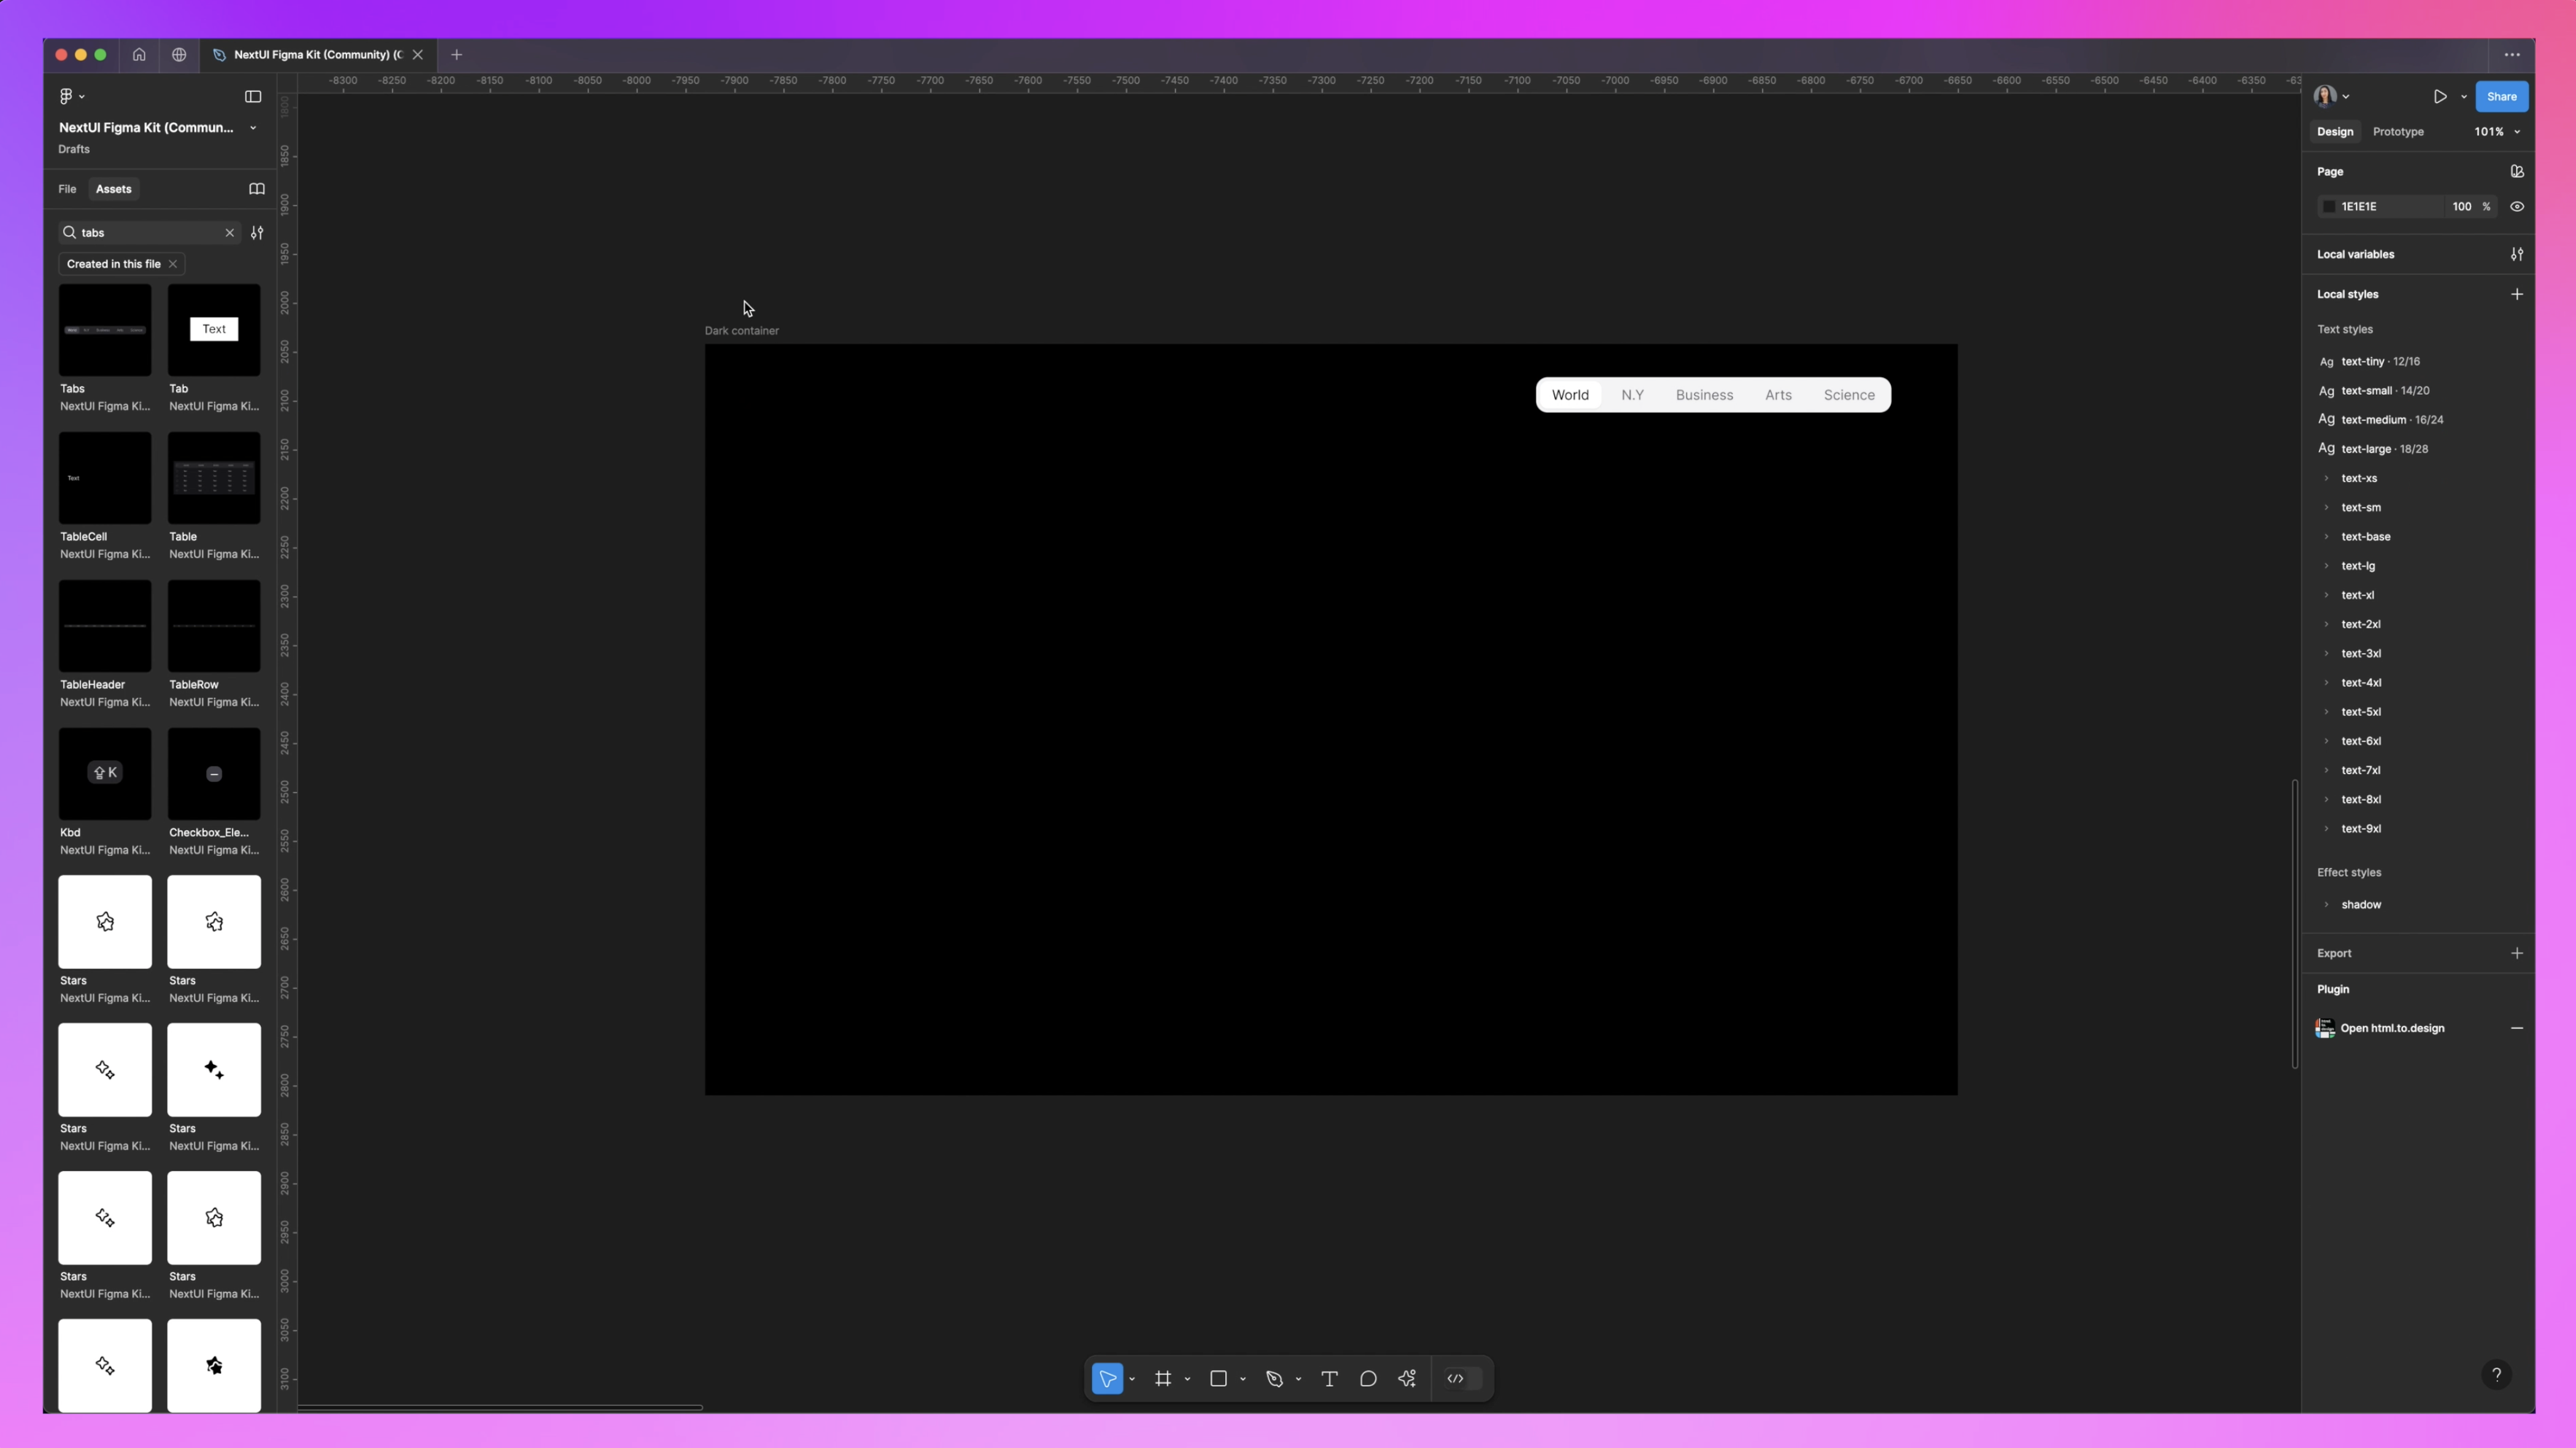This screenshot has height=1448, width=2576.
Task: Select the Arts tab in canvas component
Action: tap(1778, 393)
